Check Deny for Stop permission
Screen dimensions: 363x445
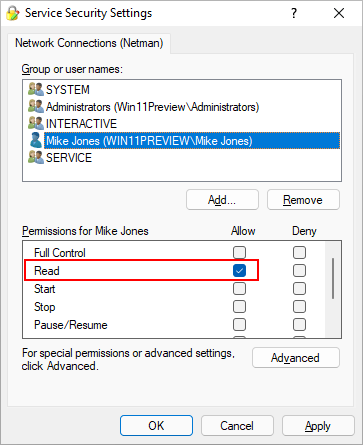click(299, 306)
